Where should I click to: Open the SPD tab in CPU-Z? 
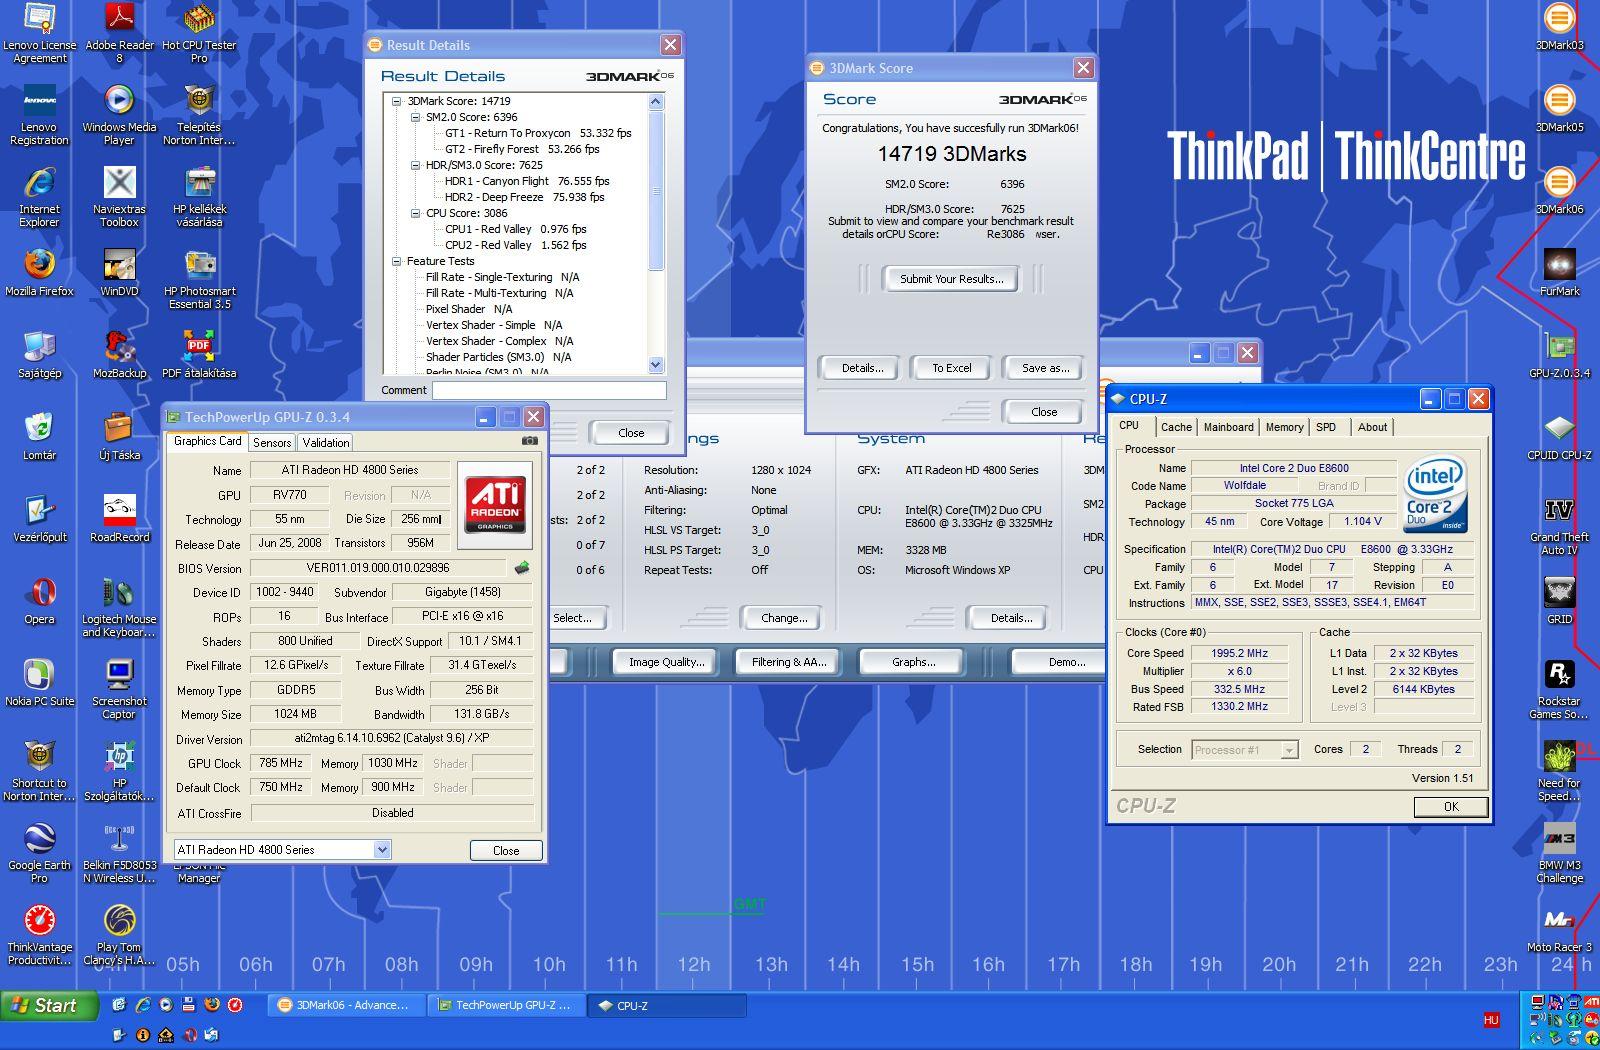(x=1326, y=427)
